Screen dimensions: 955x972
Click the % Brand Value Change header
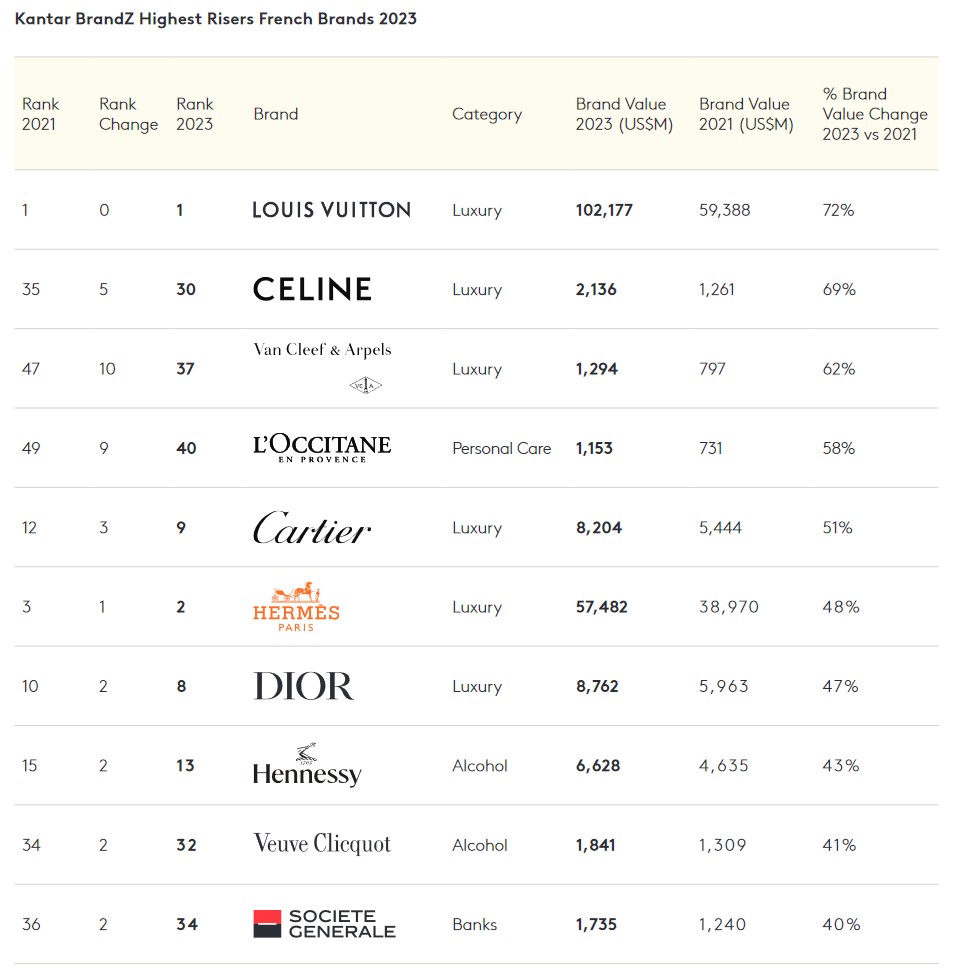[x=874, y=114]
